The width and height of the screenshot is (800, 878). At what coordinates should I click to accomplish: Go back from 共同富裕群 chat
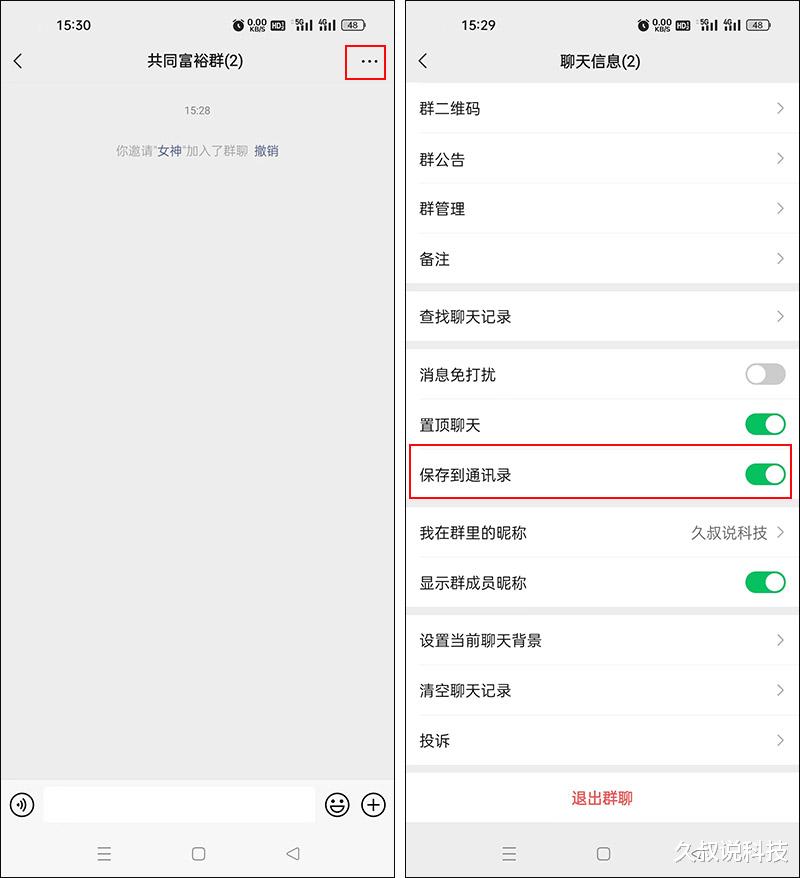pyautogui.click(x=18, y=61)
